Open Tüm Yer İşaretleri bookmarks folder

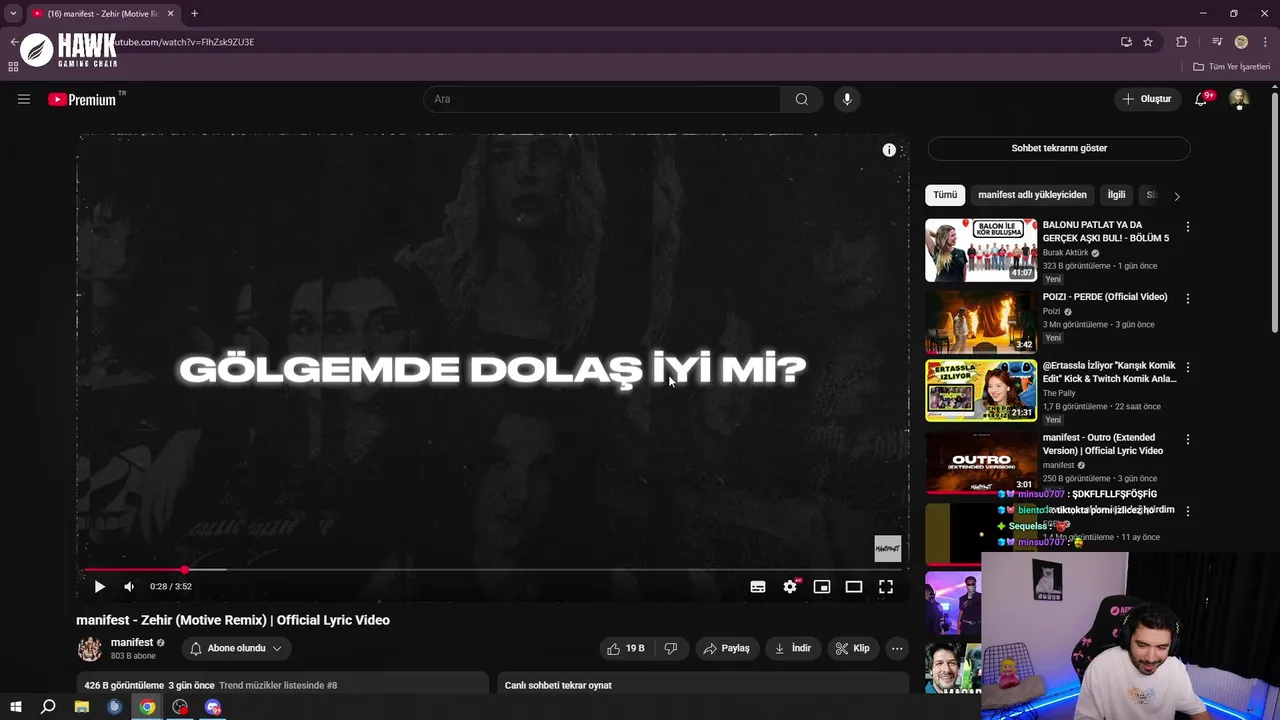pos(1232,67)
